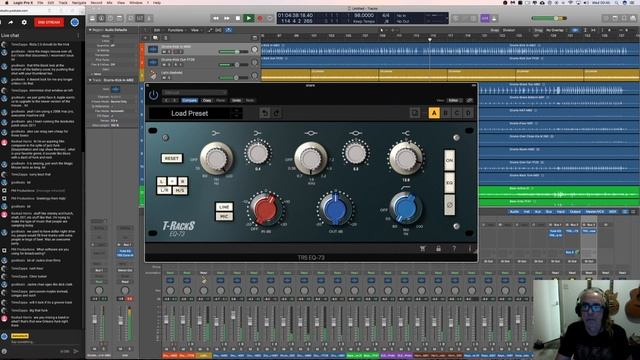Open the Mixer from control bar
640x360 pixels.
140,18
